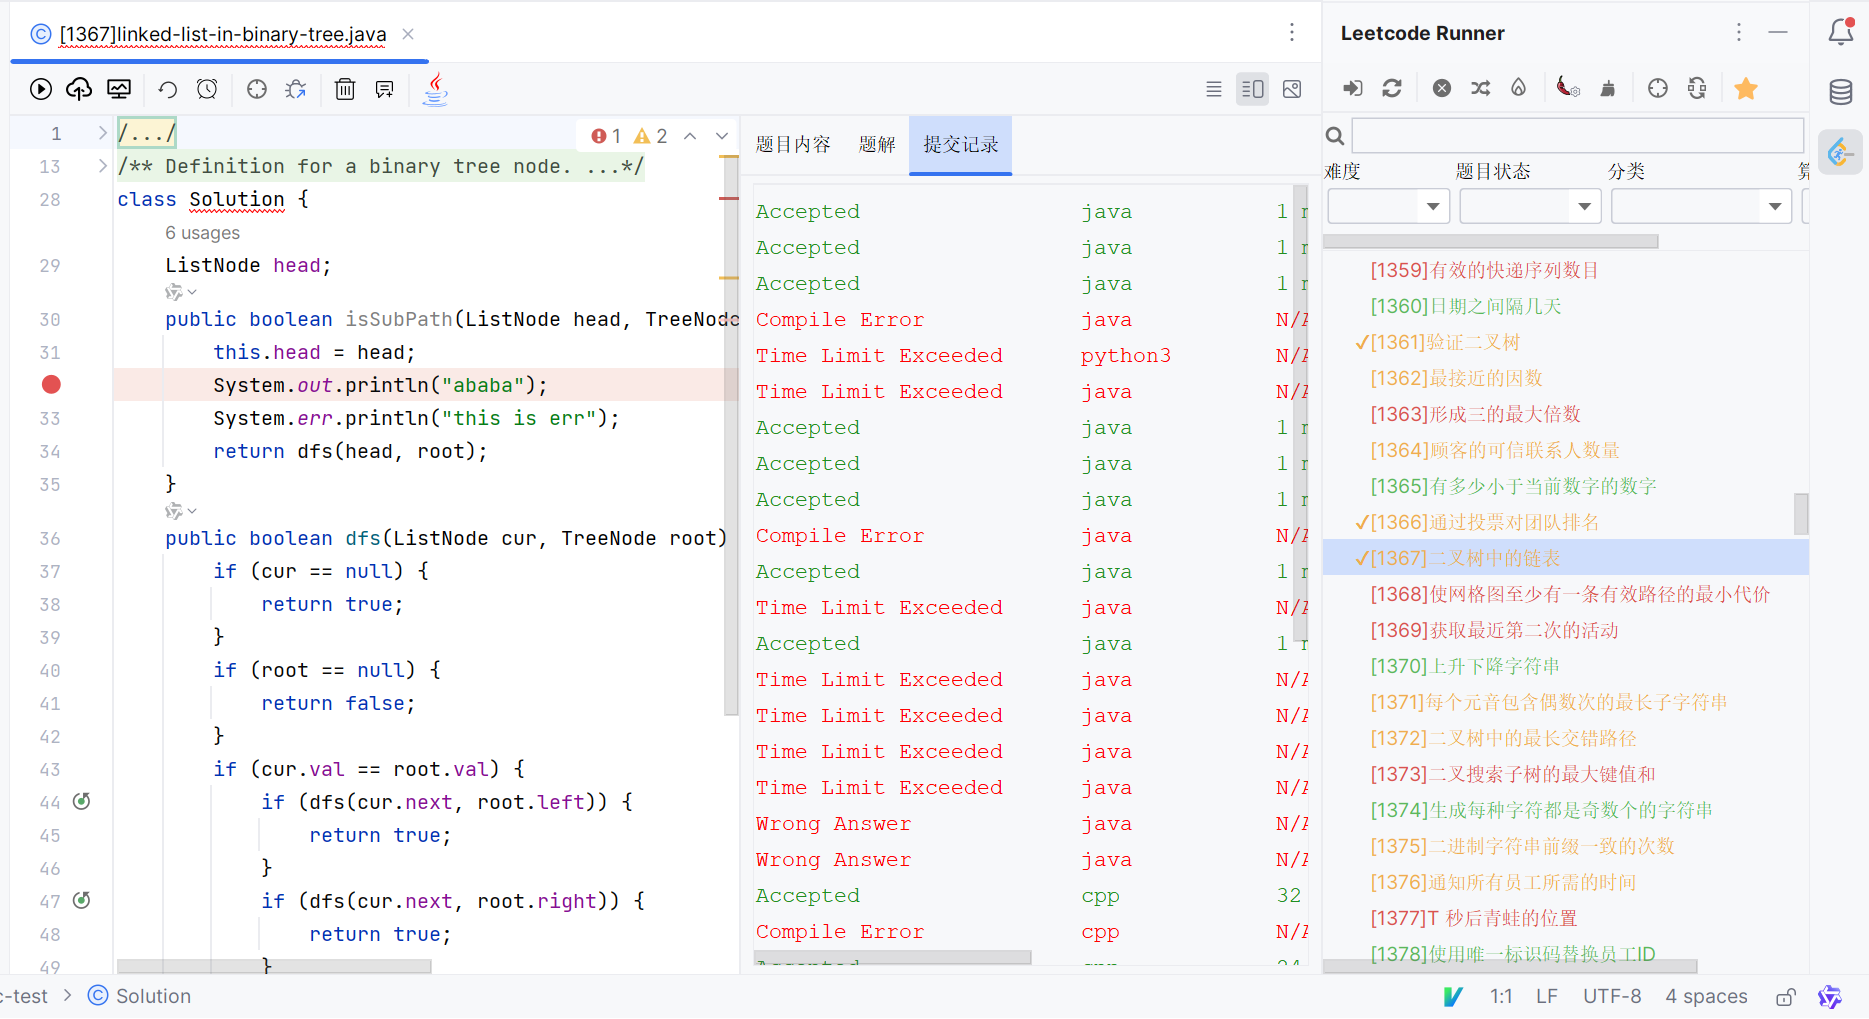Switch to the 题目内容 tab
This screenshot has width=1869, height=1019.
[793, 145]
